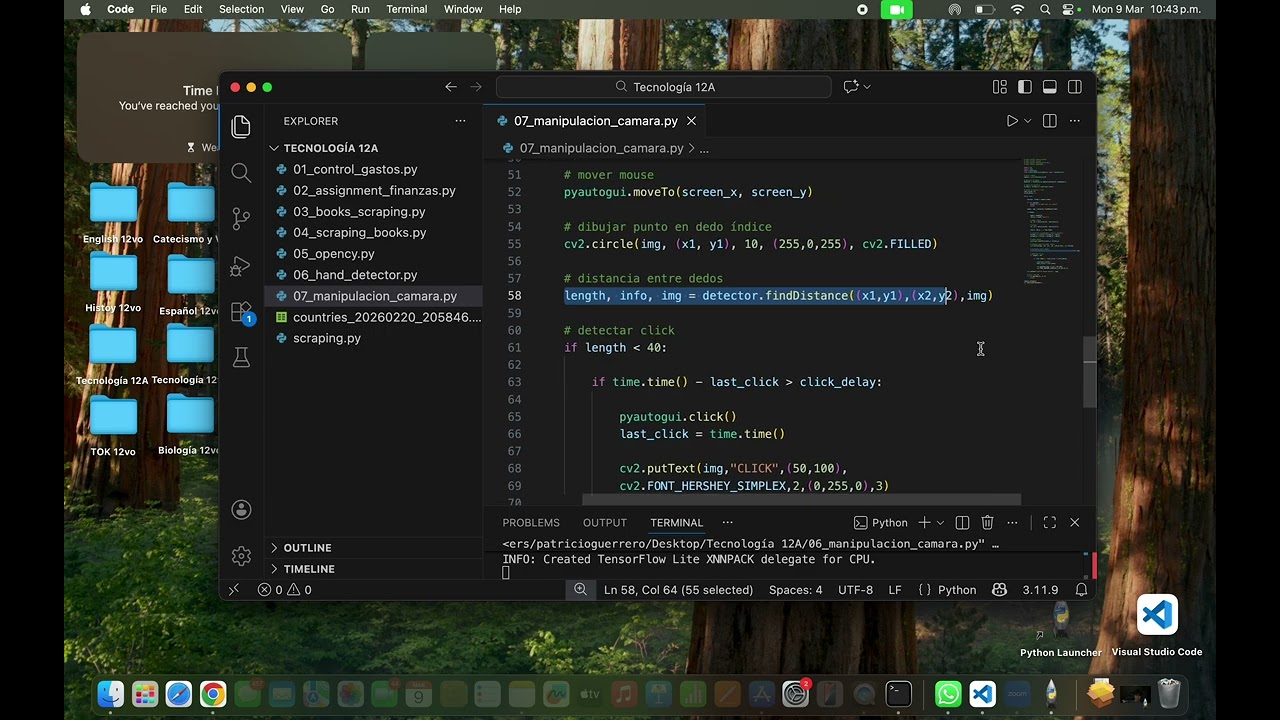Split the editor to the right
The height and width of the screenshot is (720, 1280).
[1049, 121]
